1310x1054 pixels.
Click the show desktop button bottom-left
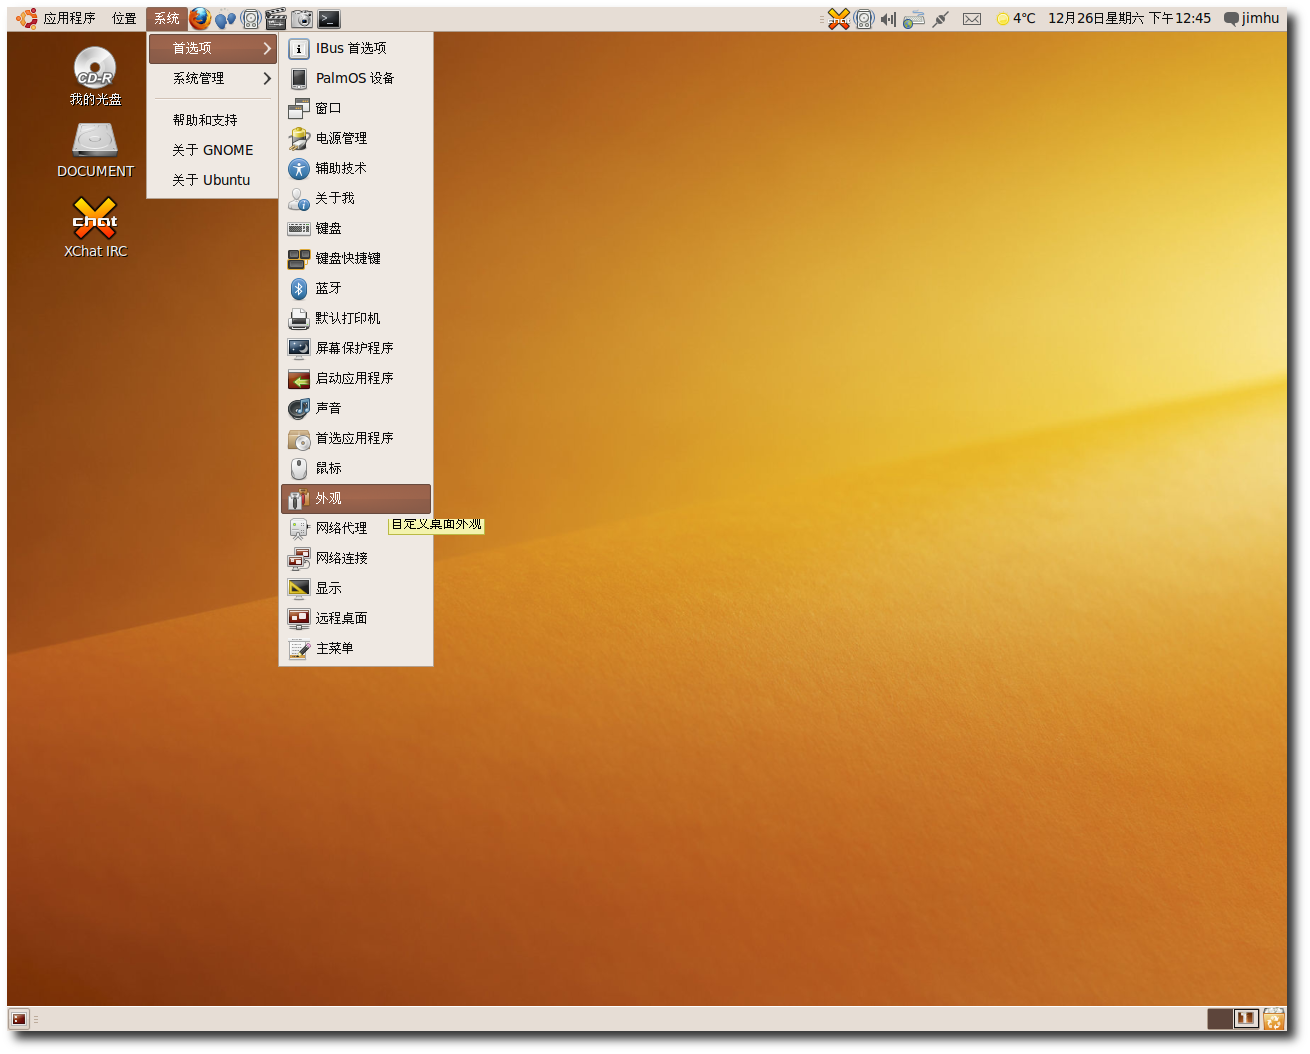19,1019
